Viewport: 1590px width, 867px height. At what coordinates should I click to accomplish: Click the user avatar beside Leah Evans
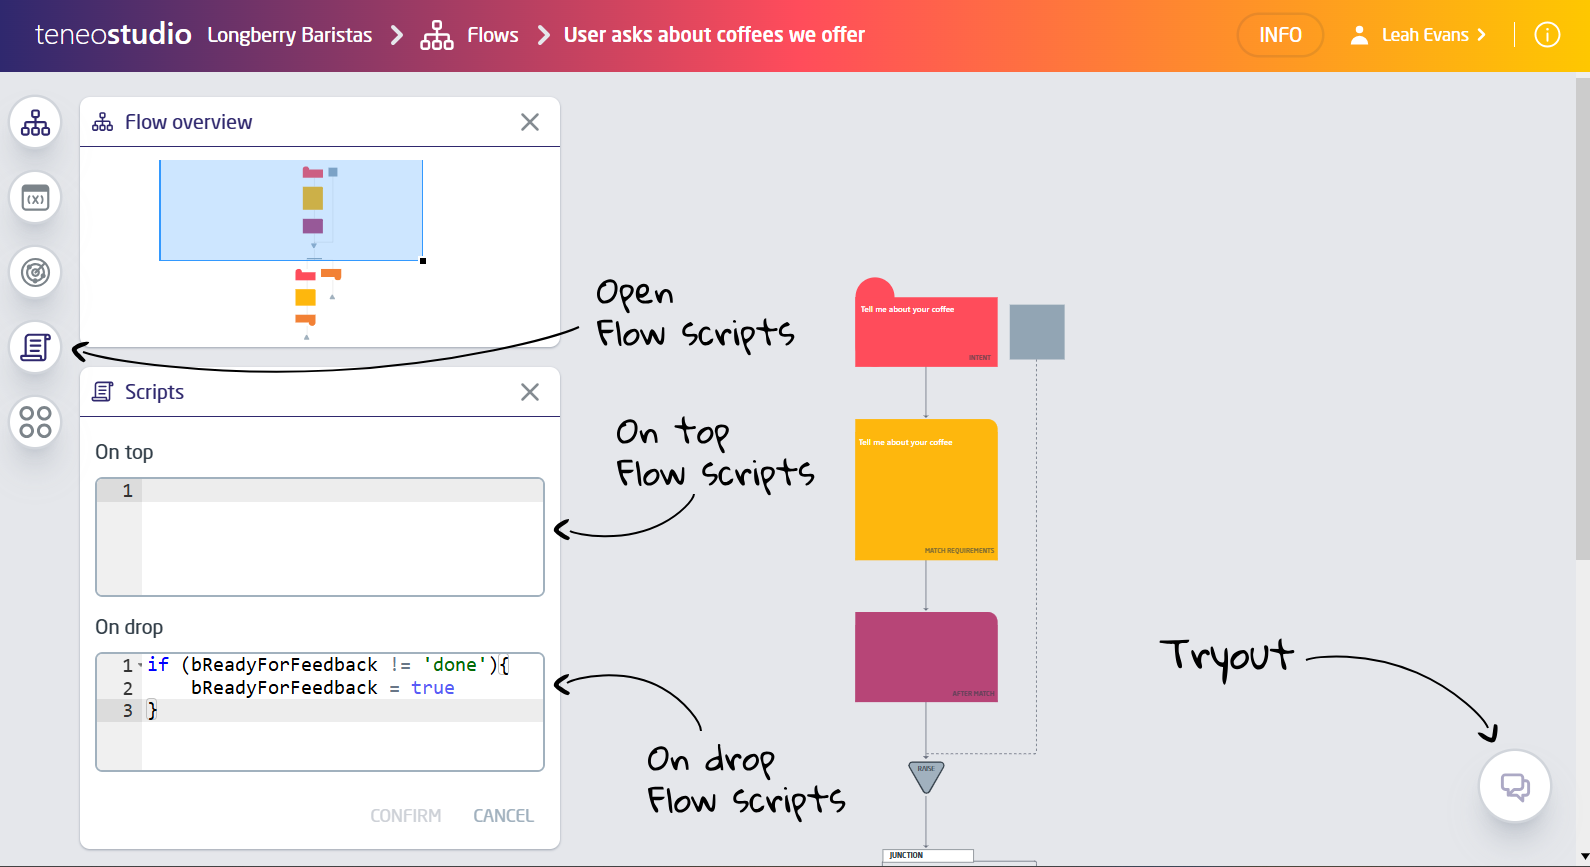pos(1359,34)
